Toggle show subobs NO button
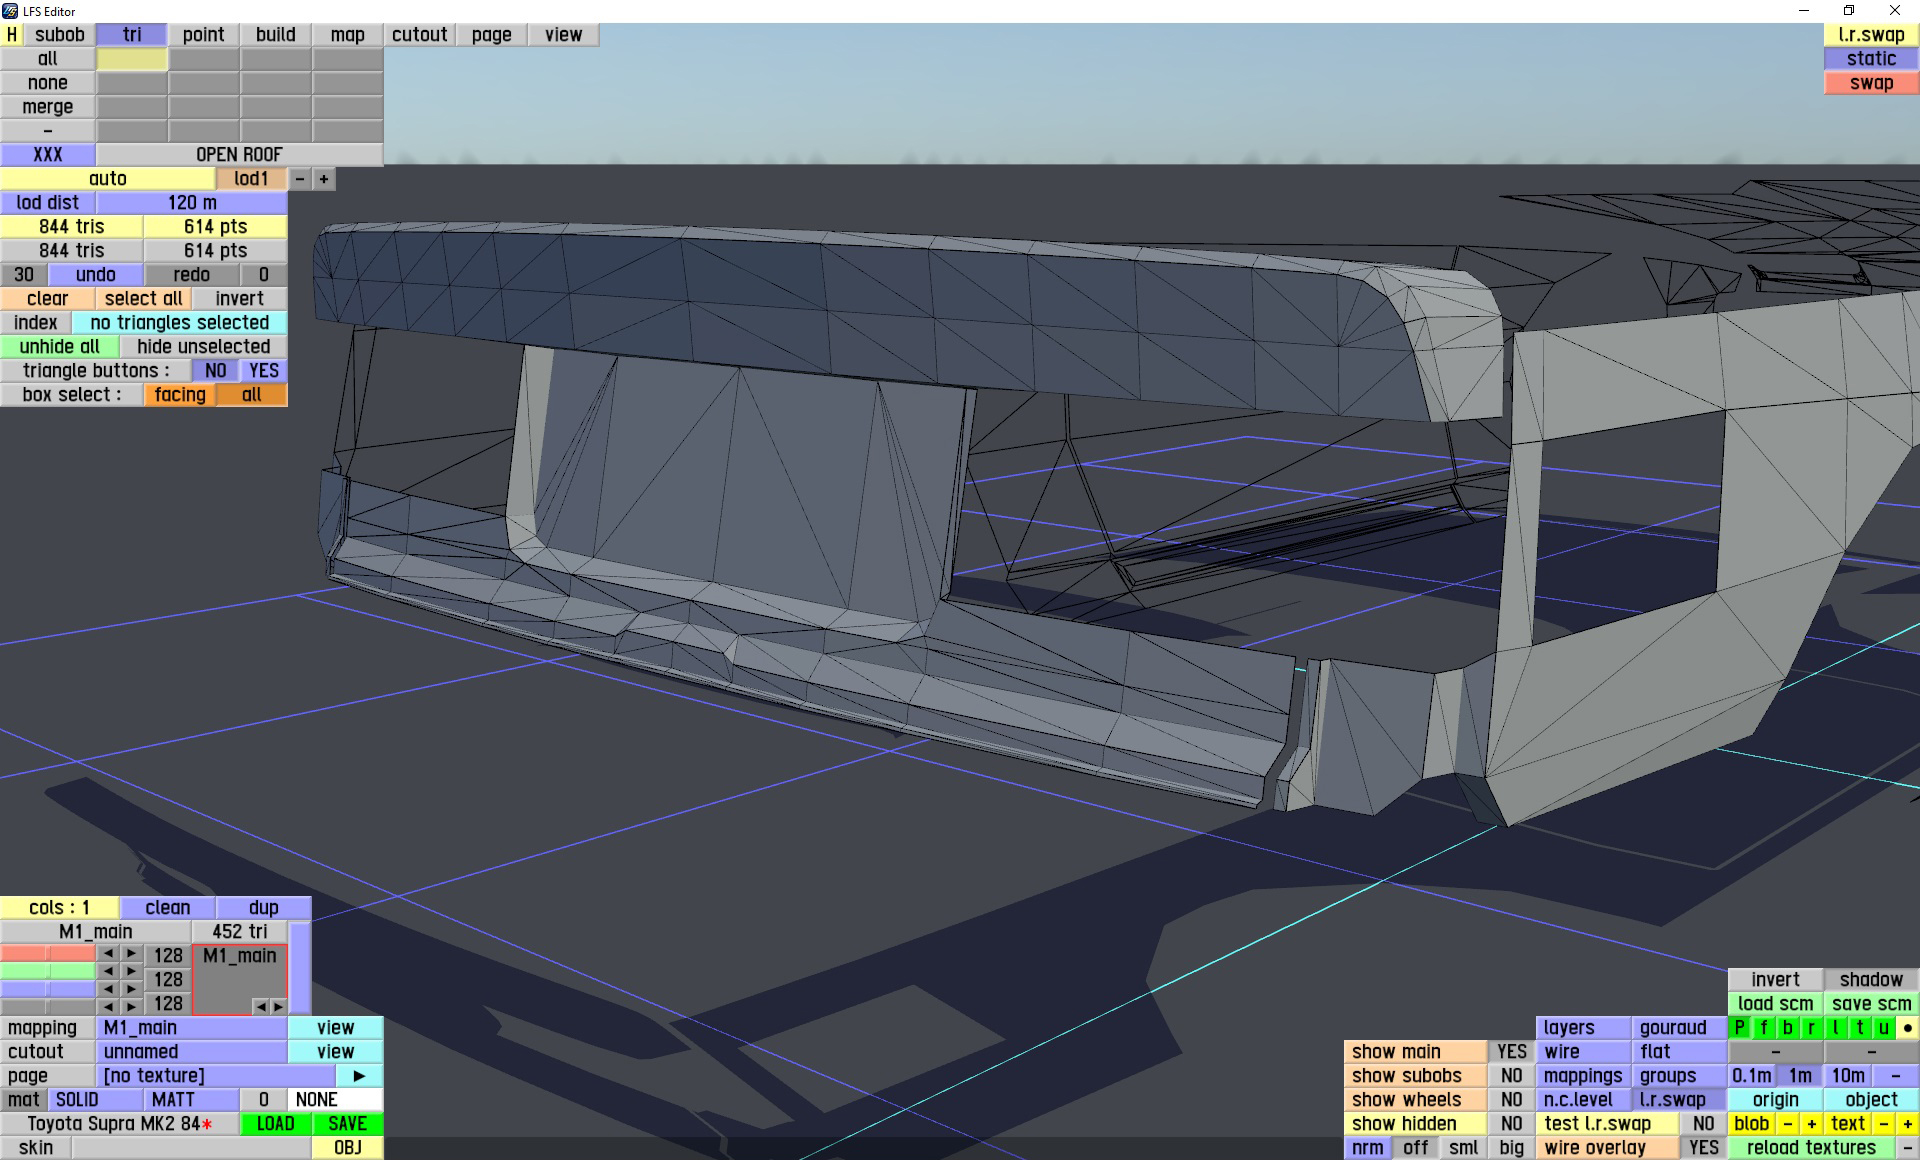This screenshot has height=1160, width=1920. pos(1511,1075)
